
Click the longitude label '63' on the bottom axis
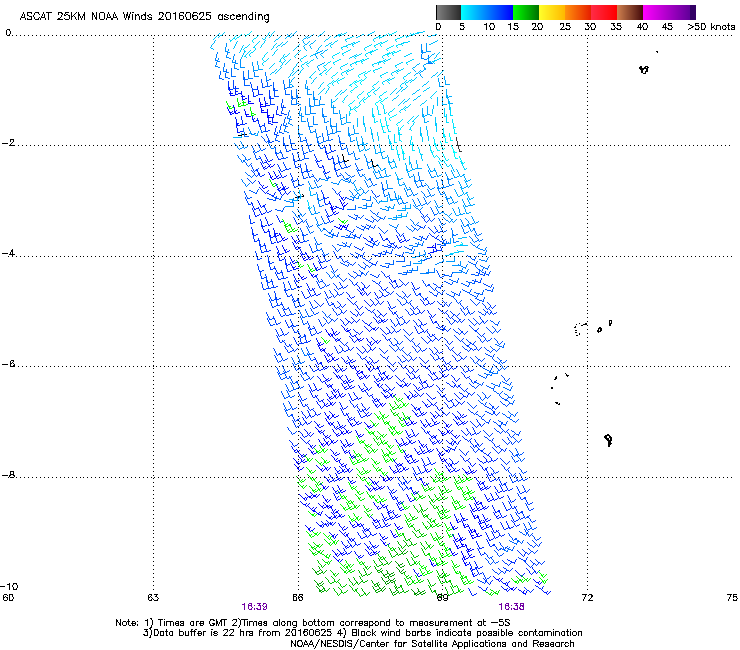point(153,598)
